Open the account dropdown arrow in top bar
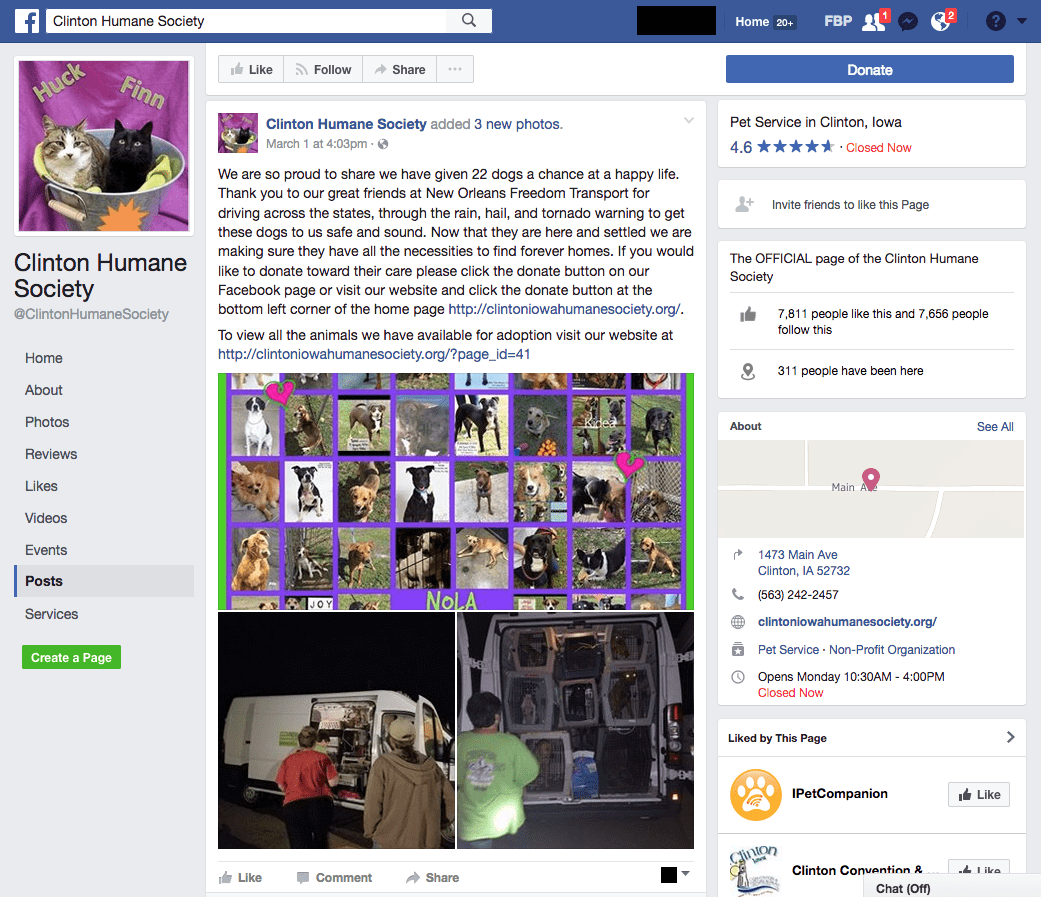1041x897 pixels. [x=1022, y=21]
